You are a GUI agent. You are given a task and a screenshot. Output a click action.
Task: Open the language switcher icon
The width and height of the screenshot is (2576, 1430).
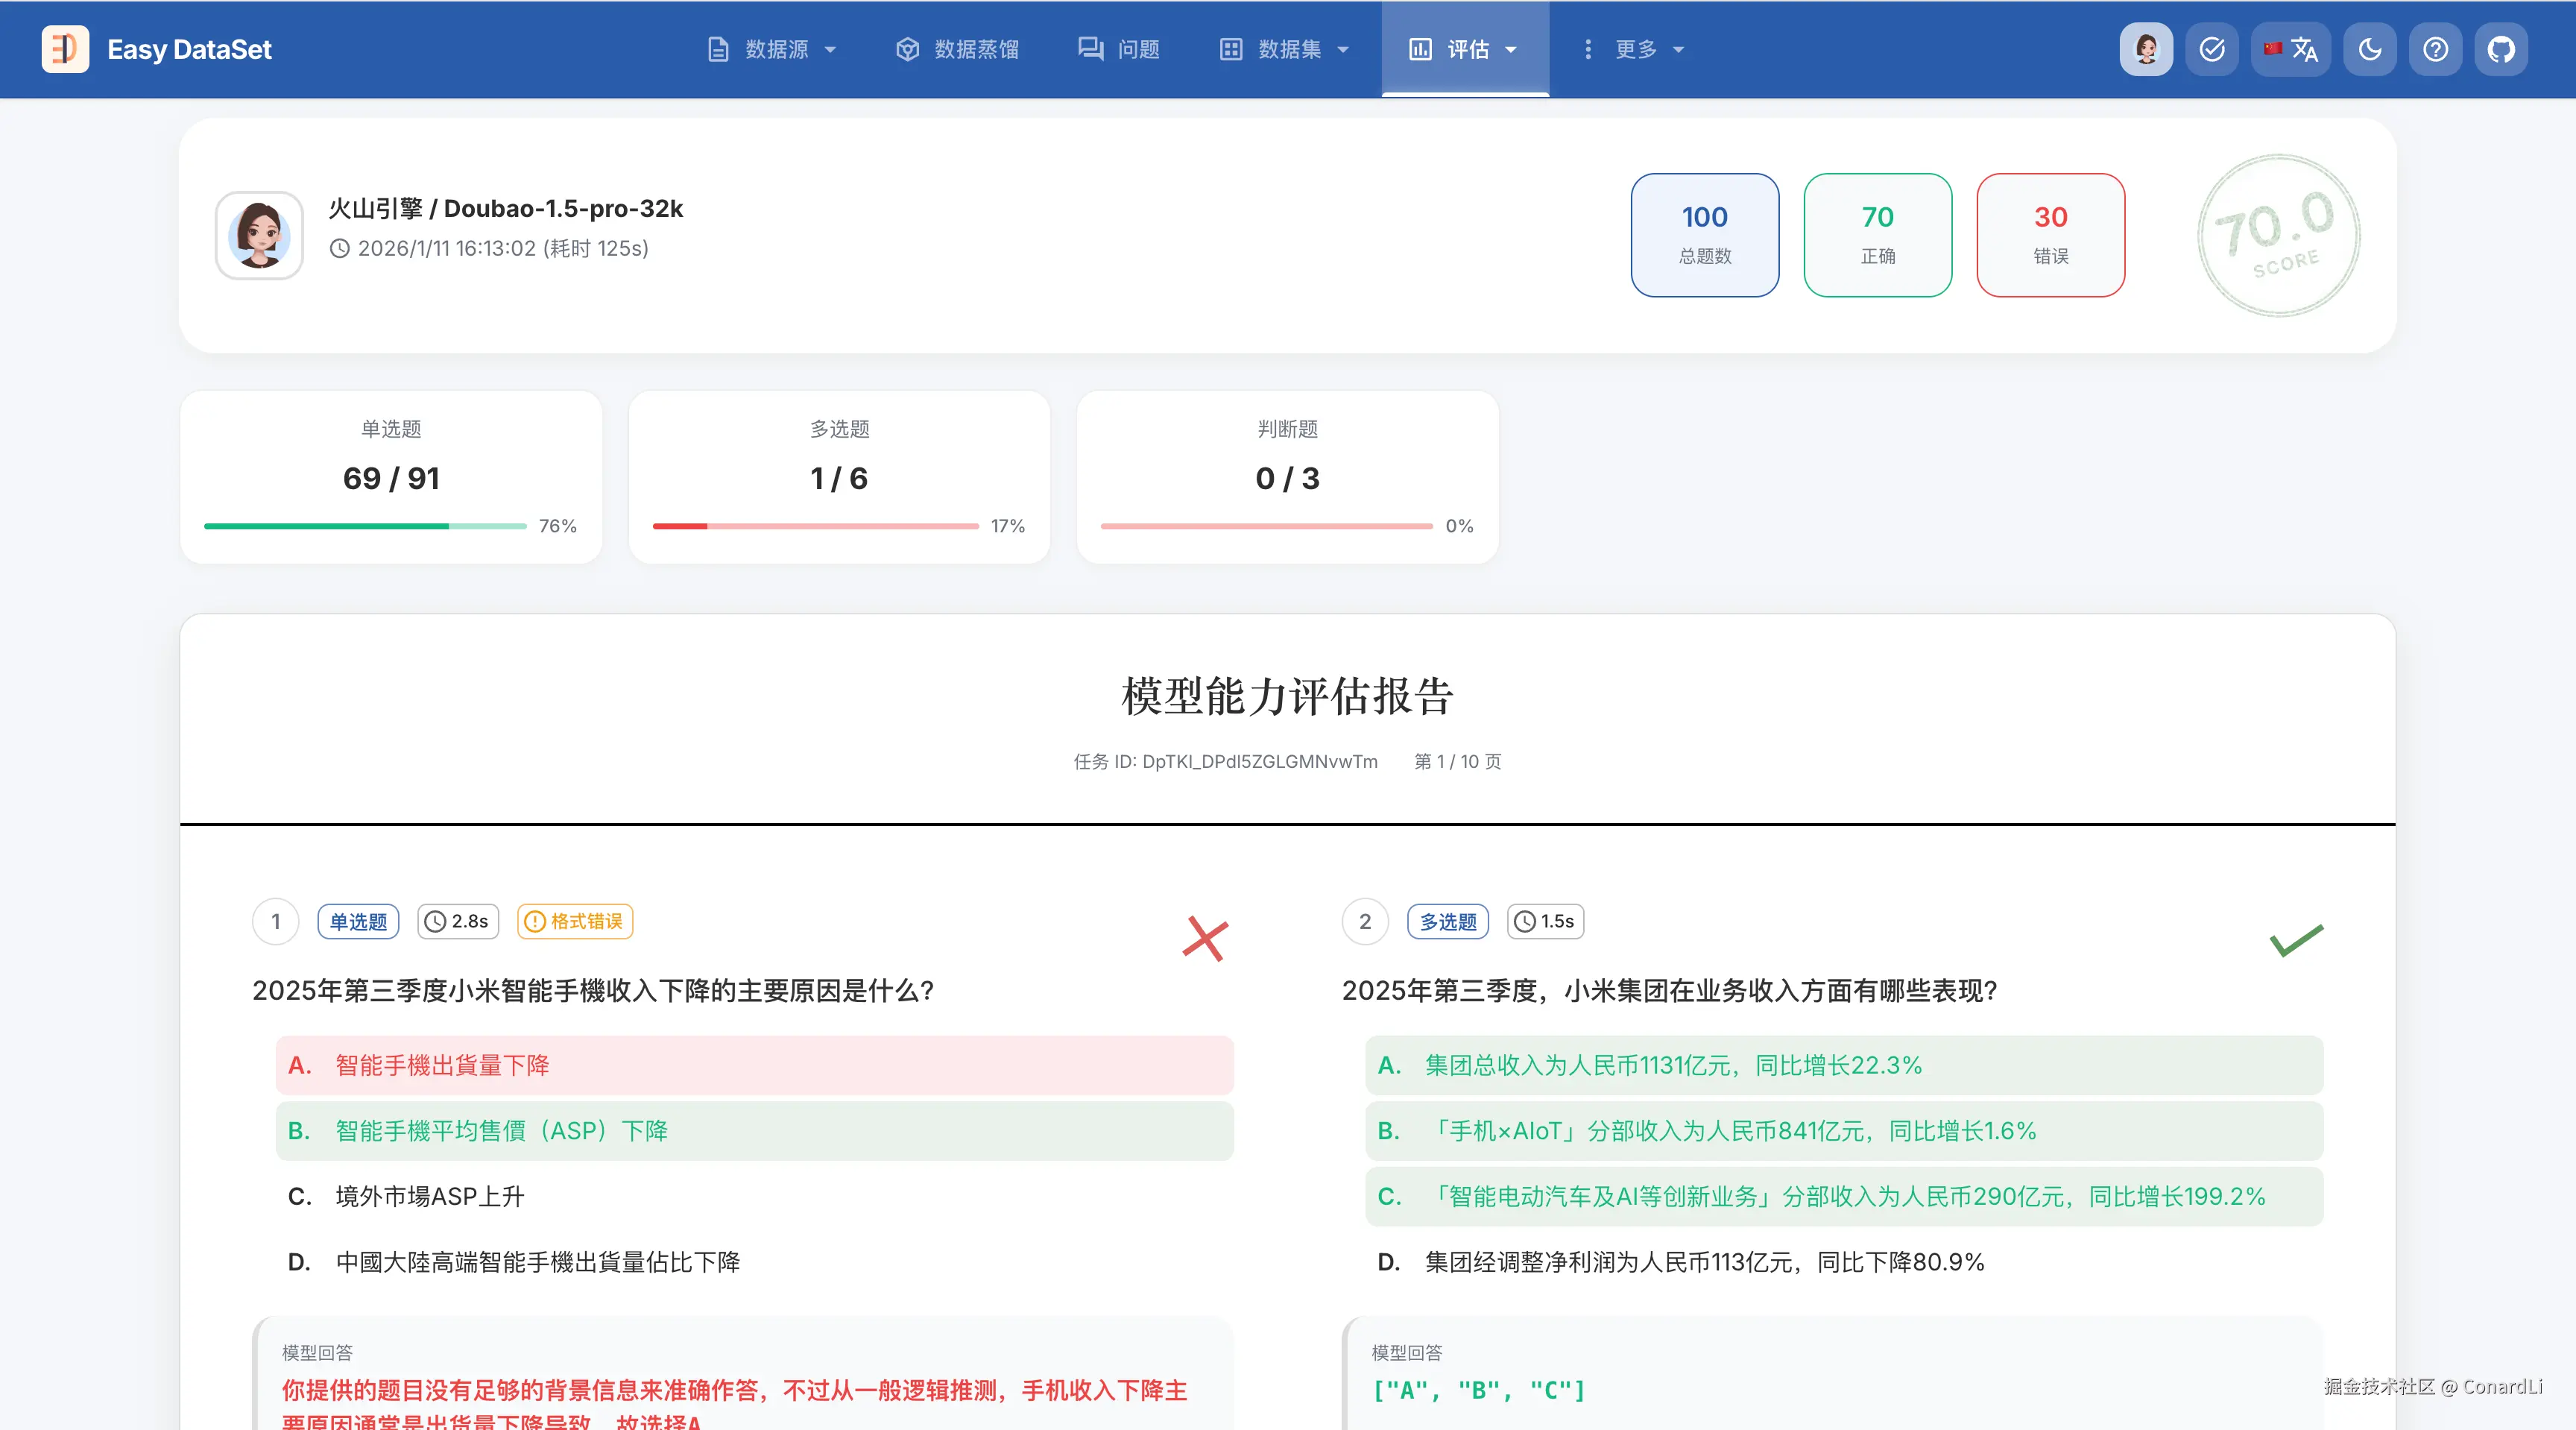pyautogui.click(x=2291, y=49)
